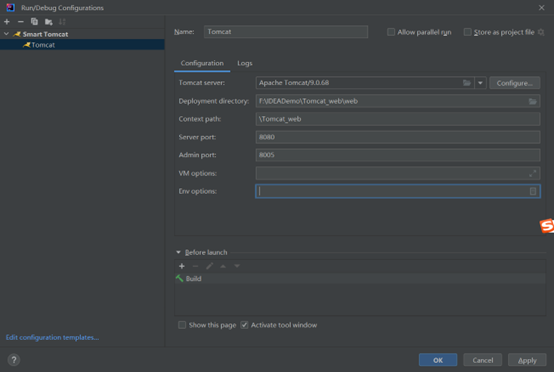The image size is (554, 372).
Task: Open environment variables editor icon
Action: (533, 191)
